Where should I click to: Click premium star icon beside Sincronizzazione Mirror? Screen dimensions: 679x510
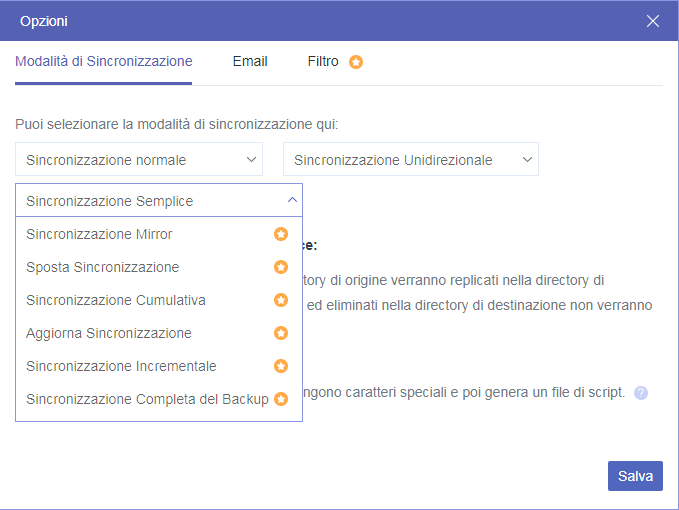(x=281, y=234)
